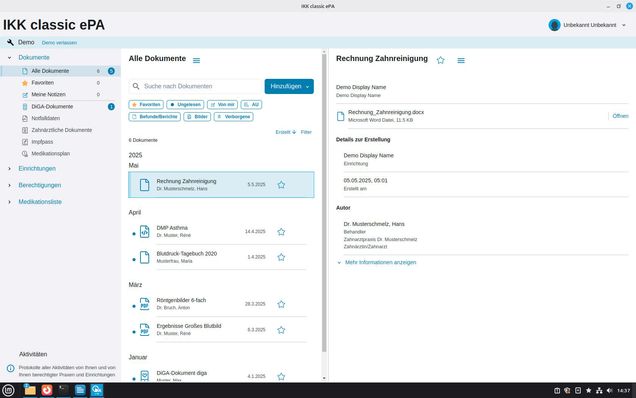Click the Filter link
Image resolution: width=636 pixels, height=398 pixels.
click(x=306, y=132)
